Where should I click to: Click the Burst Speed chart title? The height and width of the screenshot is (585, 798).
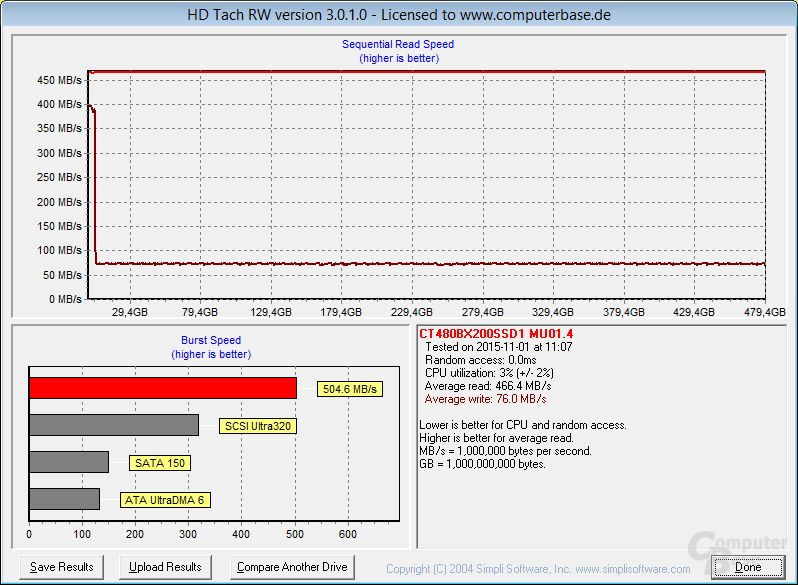(211, 340)
